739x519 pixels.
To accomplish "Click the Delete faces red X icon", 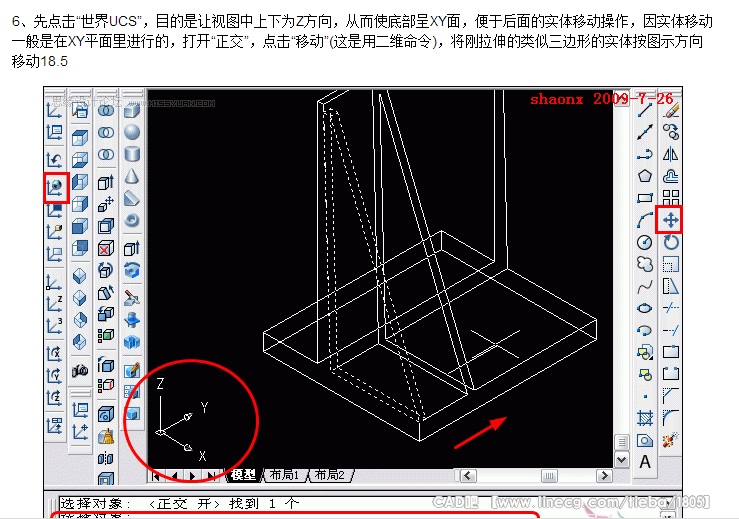I will click(106, 248).
